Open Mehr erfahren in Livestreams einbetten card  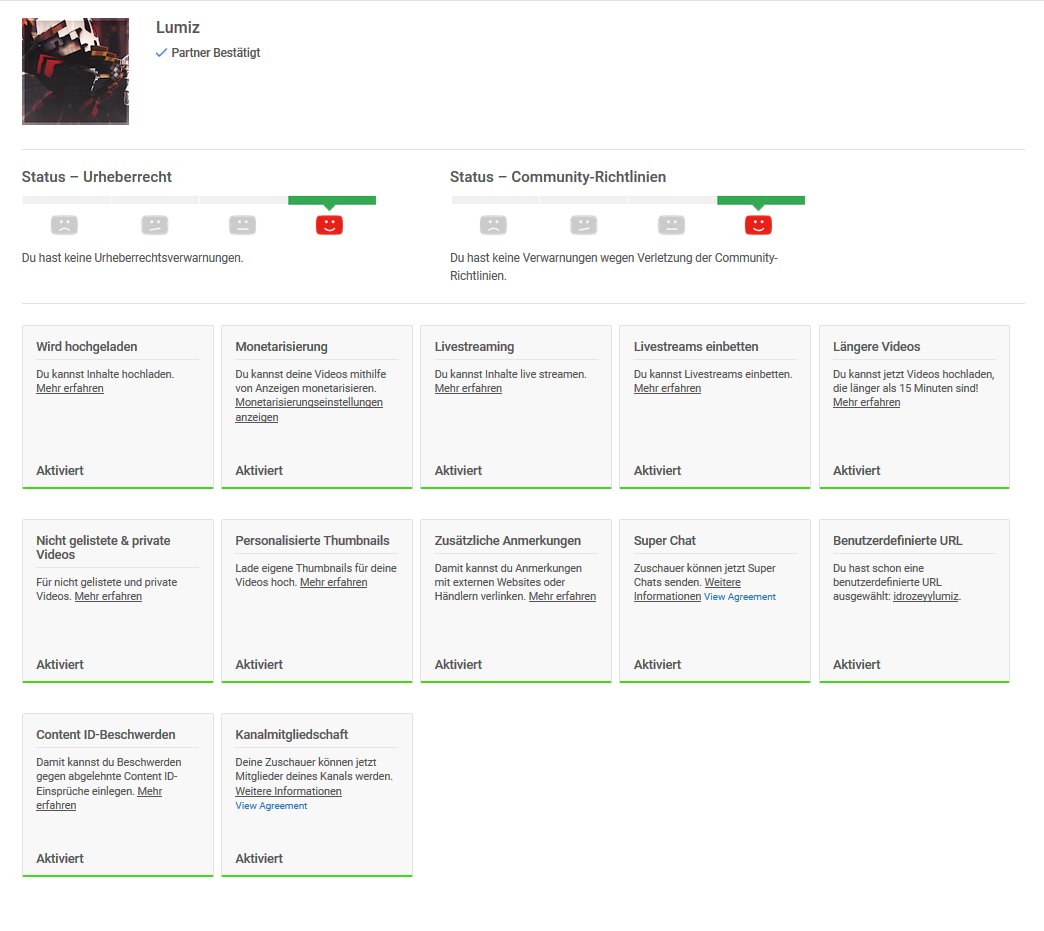pyautogui.click(x=667, y=388)
